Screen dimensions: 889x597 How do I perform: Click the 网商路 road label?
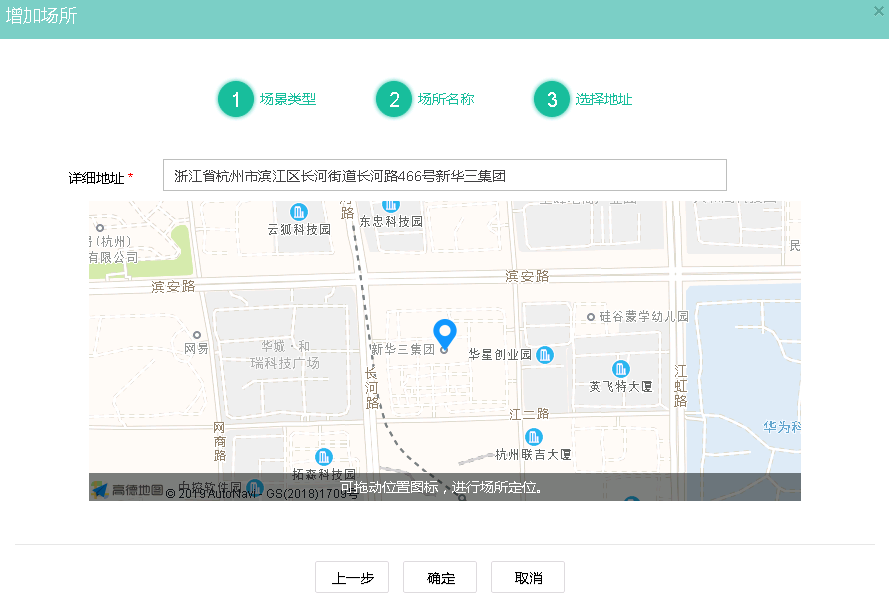click(219, 442)
